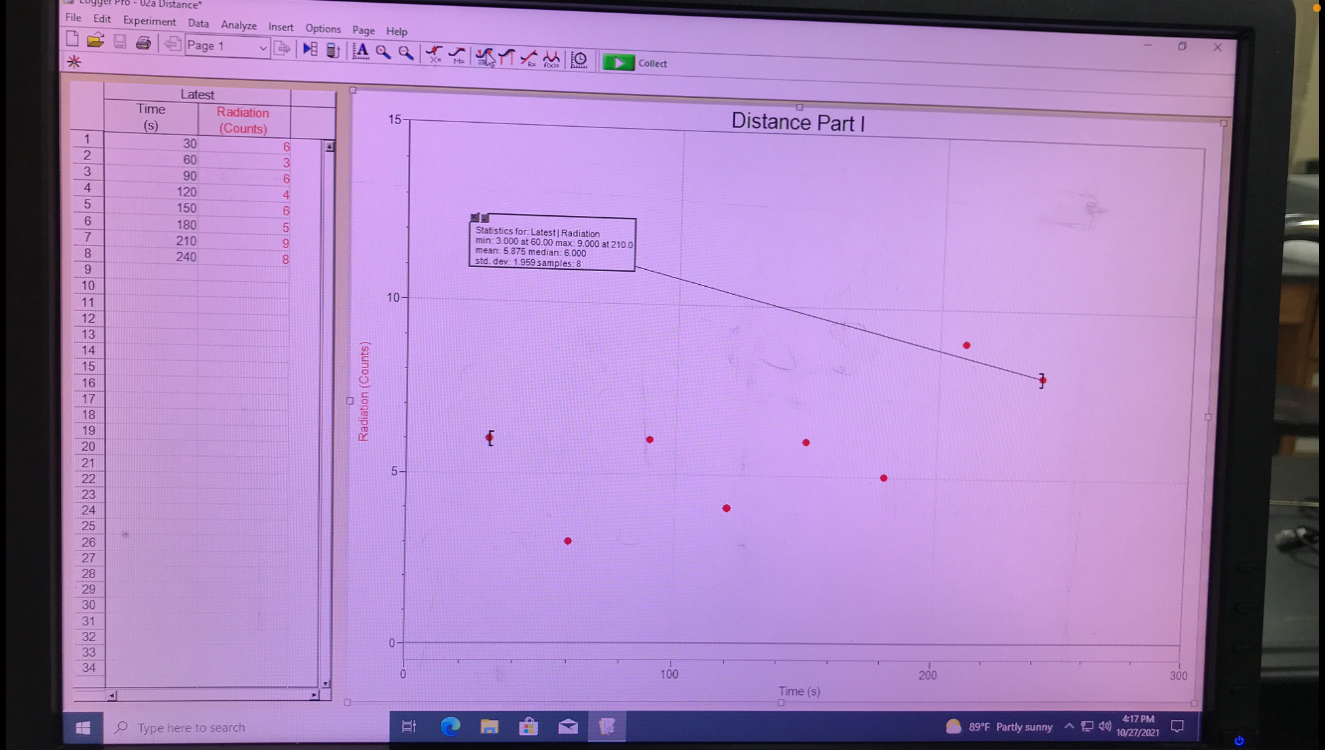Click the Radiation (Counts) column header
Screen dimensions: 1325x750
pyautogui.click(x=243, y=120)
